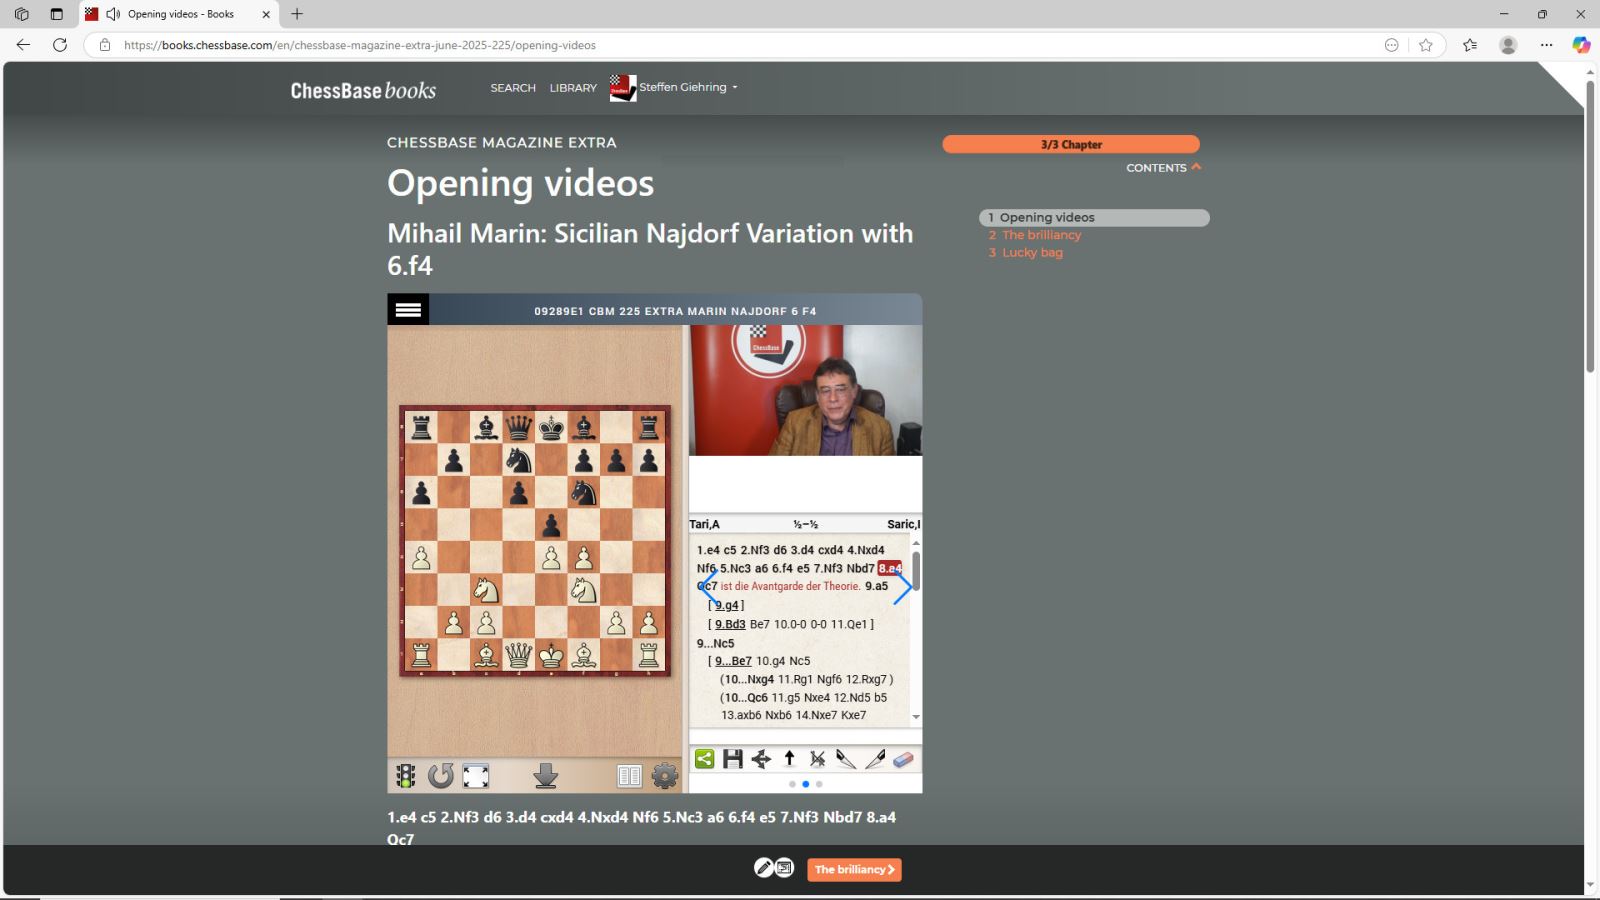Select the Opening videos chapter
1600x900 pixels.
[1049, 217]
